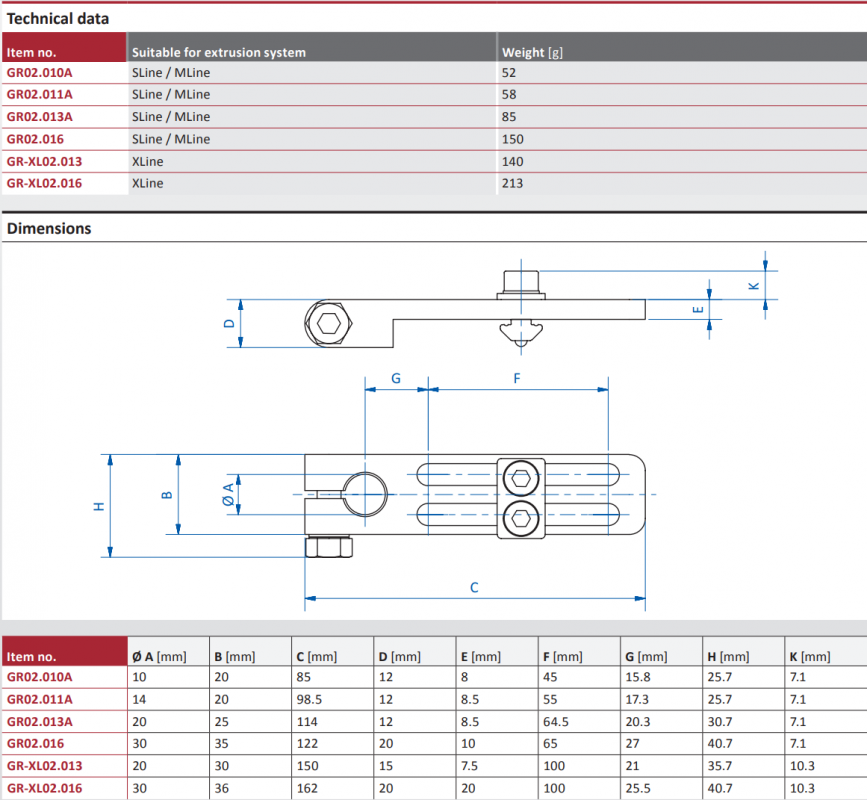Click the C value "98.5" for GR02.011A

pyautogui.click(x=309, y=699)
